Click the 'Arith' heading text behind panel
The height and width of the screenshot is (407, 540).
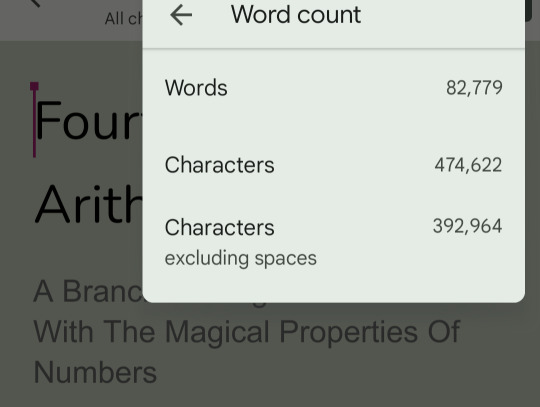coord(89,204)
